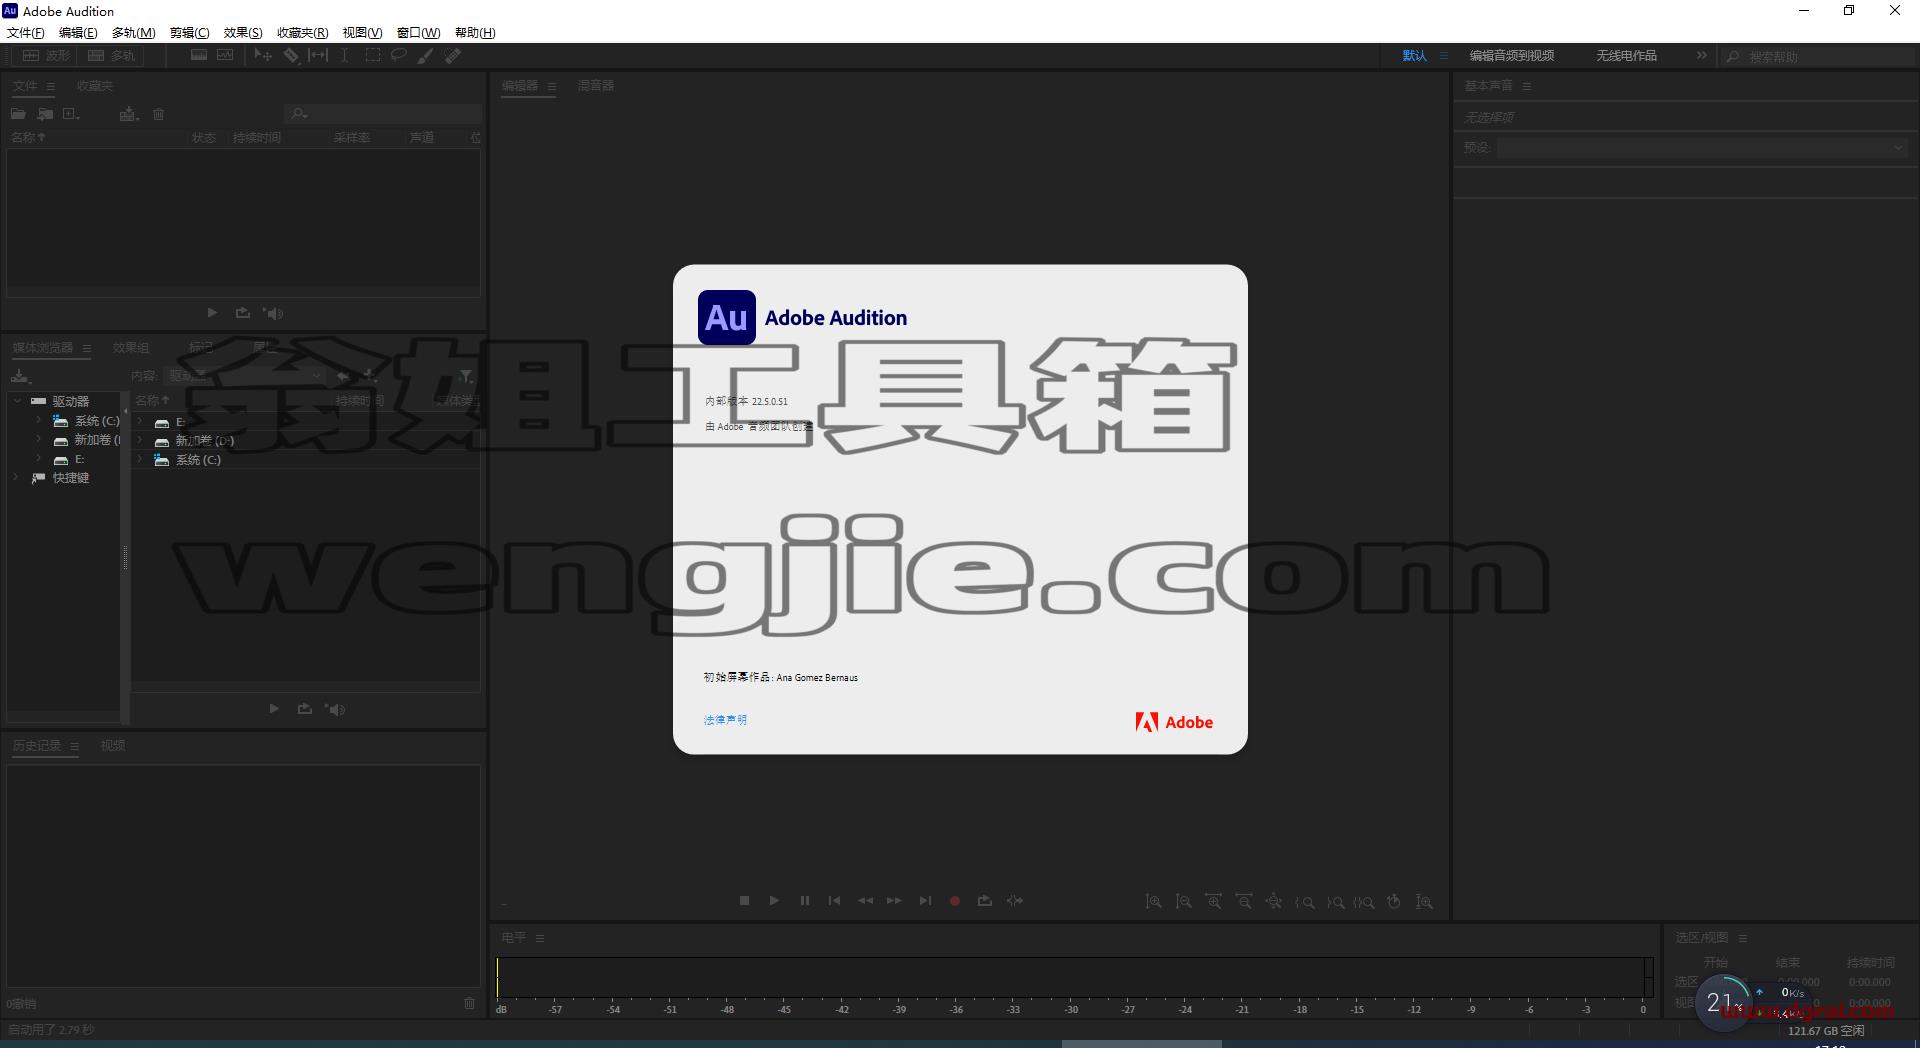Screen dimensions: 1920x1048
Task: Toggle the spectral pitch display
Action: [225, 56]
